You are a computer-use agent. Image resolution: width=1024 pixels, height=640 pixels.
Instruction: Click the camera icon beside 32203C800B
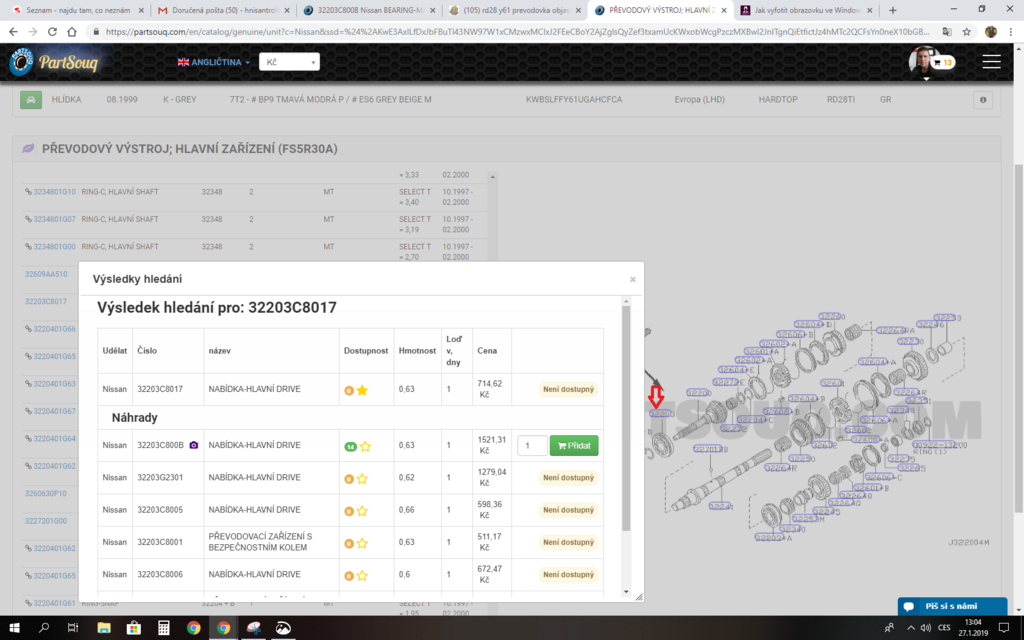(x=193, y=445)
